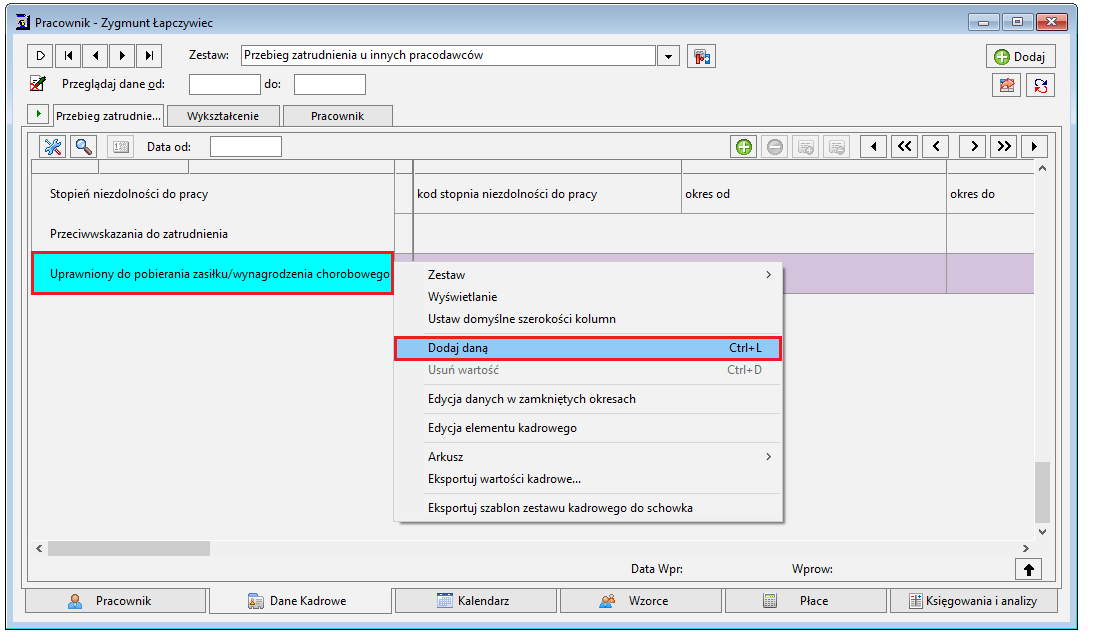Viewport: 1097px width, 644px height.
Task: Click the icon right of Zestaw dropdown
Action: coord(701,56)
